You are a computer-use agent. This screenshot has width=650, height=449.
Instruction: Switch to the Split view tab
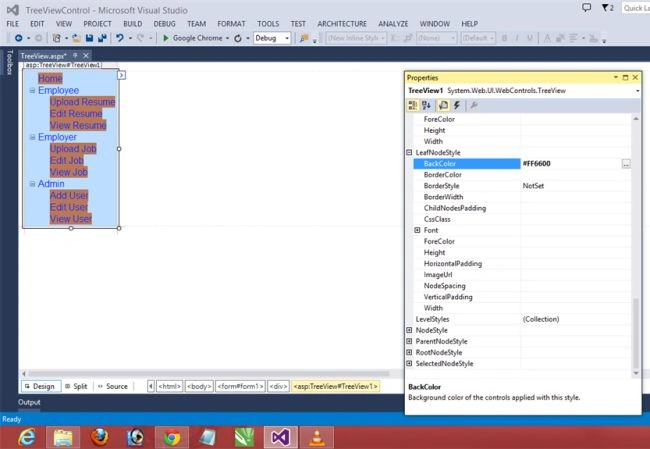(x=76, y=386)
